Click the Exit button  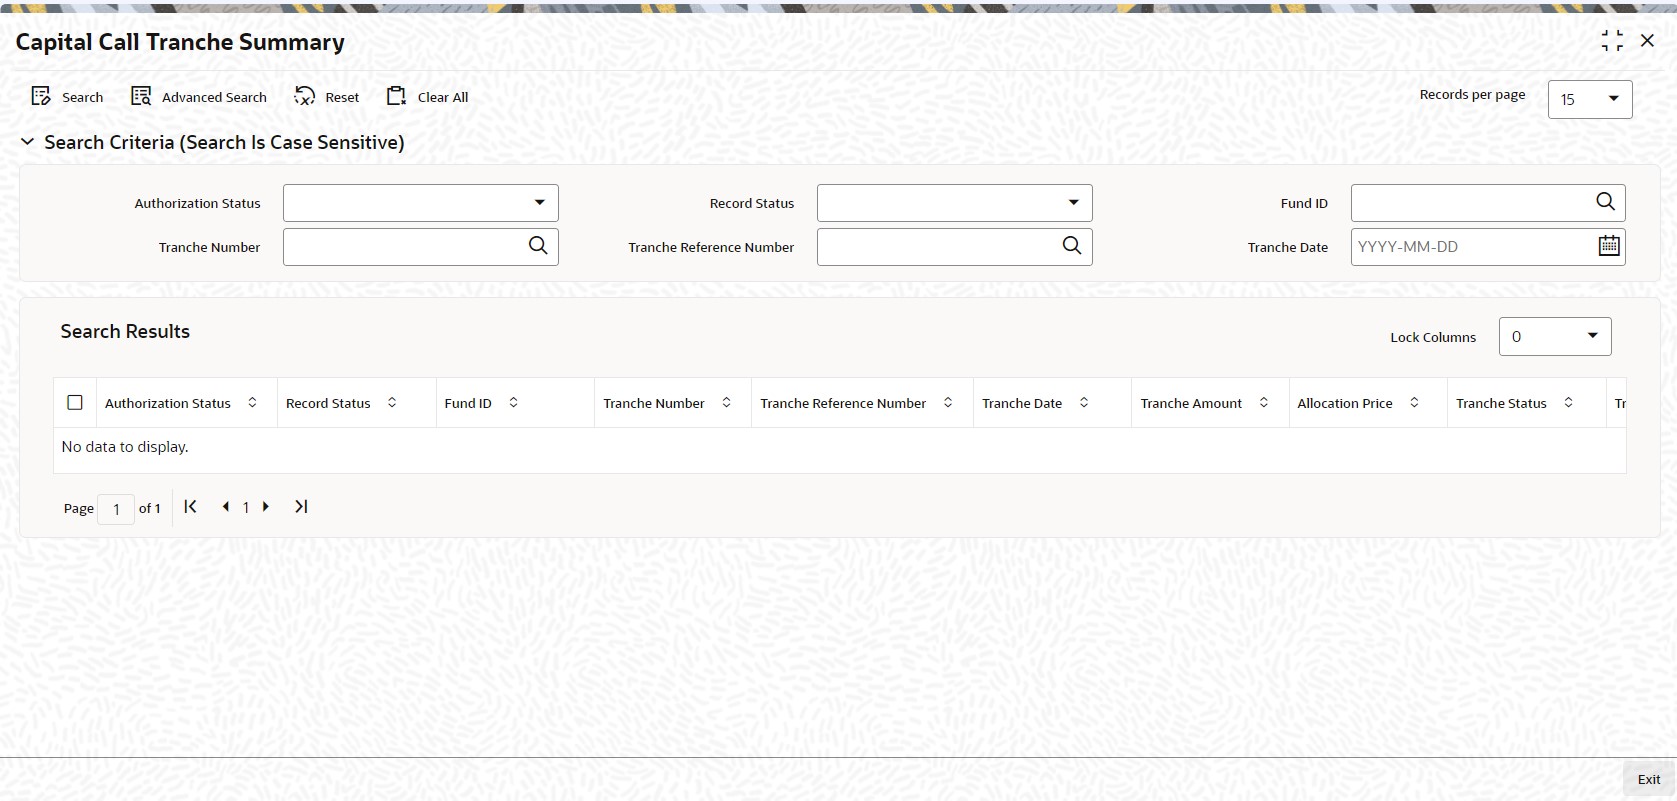(1649, 779)
